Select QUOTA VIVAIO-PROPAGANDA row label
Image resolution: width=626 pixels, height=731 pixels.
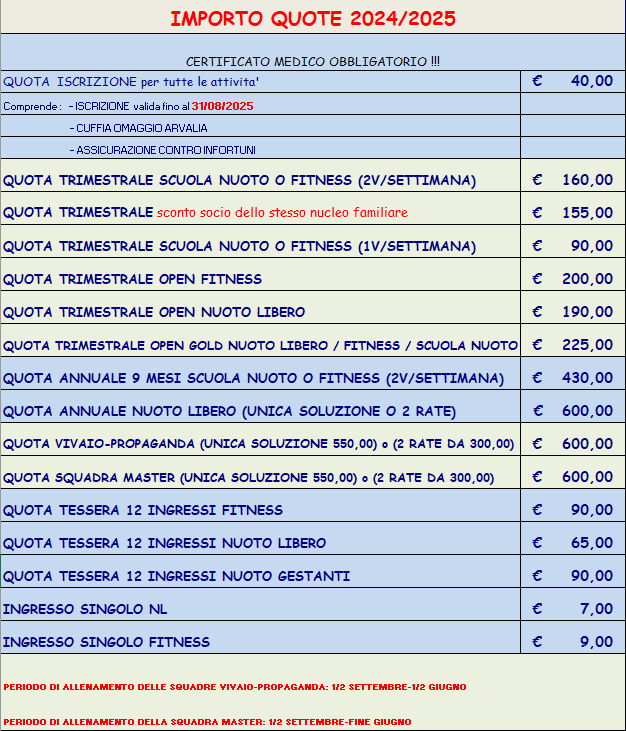(x=259, y=444)
